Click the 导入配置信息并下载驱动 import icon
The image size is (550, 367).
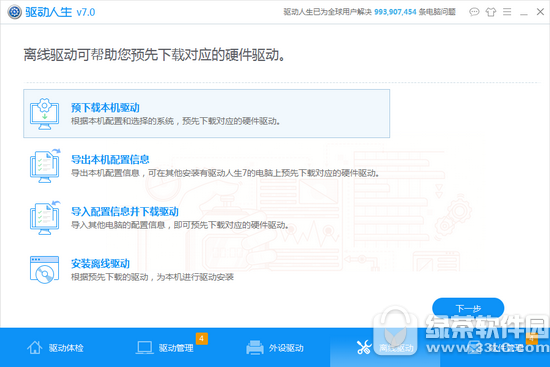[x=45, y=218]
